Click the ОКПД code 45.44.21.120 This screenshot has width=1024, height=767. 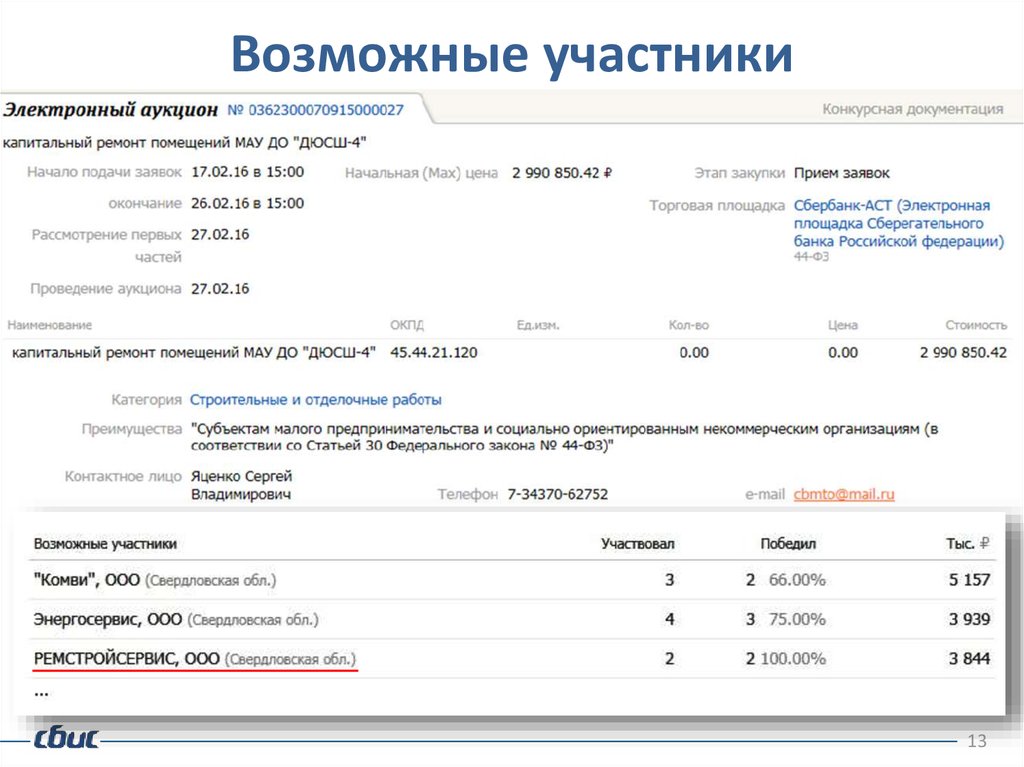(x=434, y=353)
